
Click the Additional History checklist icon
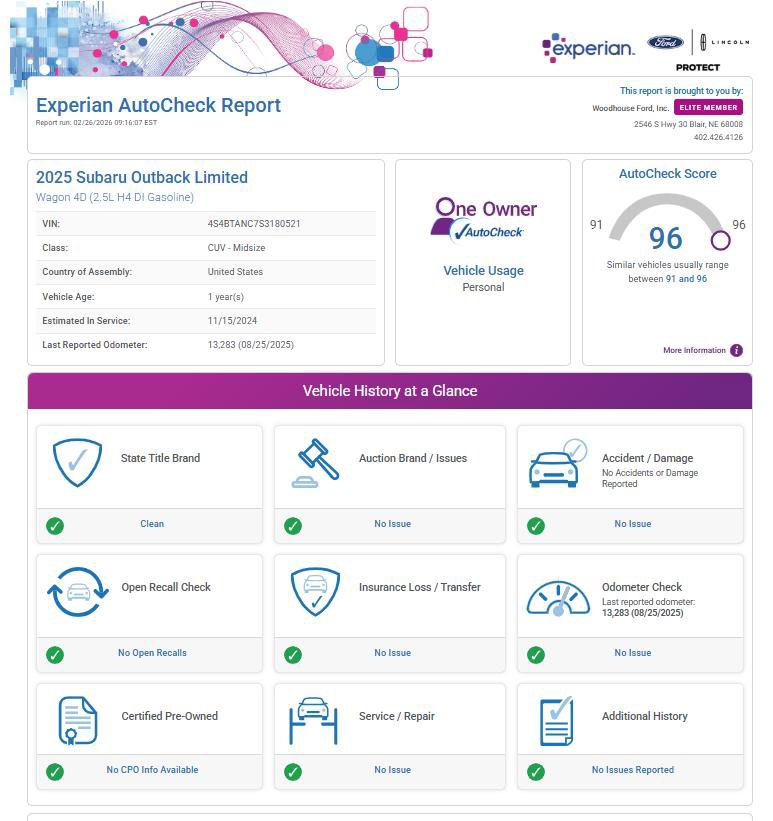pos(556,721)
